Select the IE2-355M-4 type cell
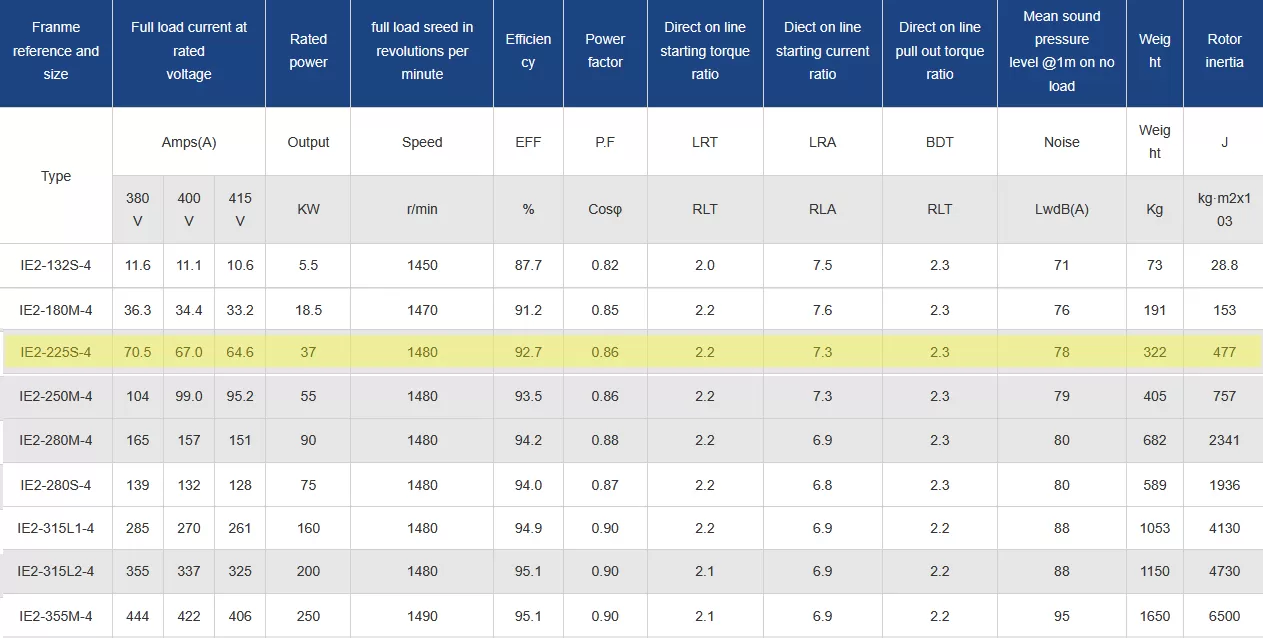Screen dimensions: 1263x638 point(56,616)
